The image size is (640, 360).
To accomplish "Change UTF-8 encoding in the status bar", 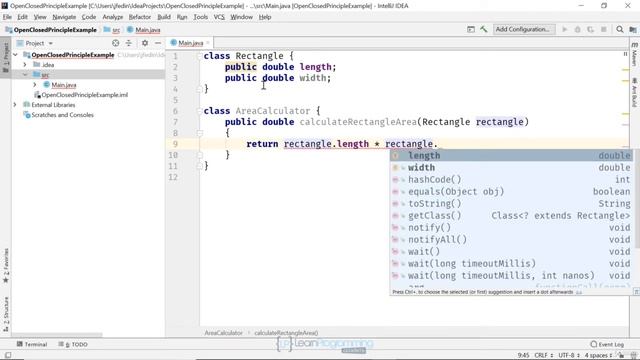I will 569,355.
